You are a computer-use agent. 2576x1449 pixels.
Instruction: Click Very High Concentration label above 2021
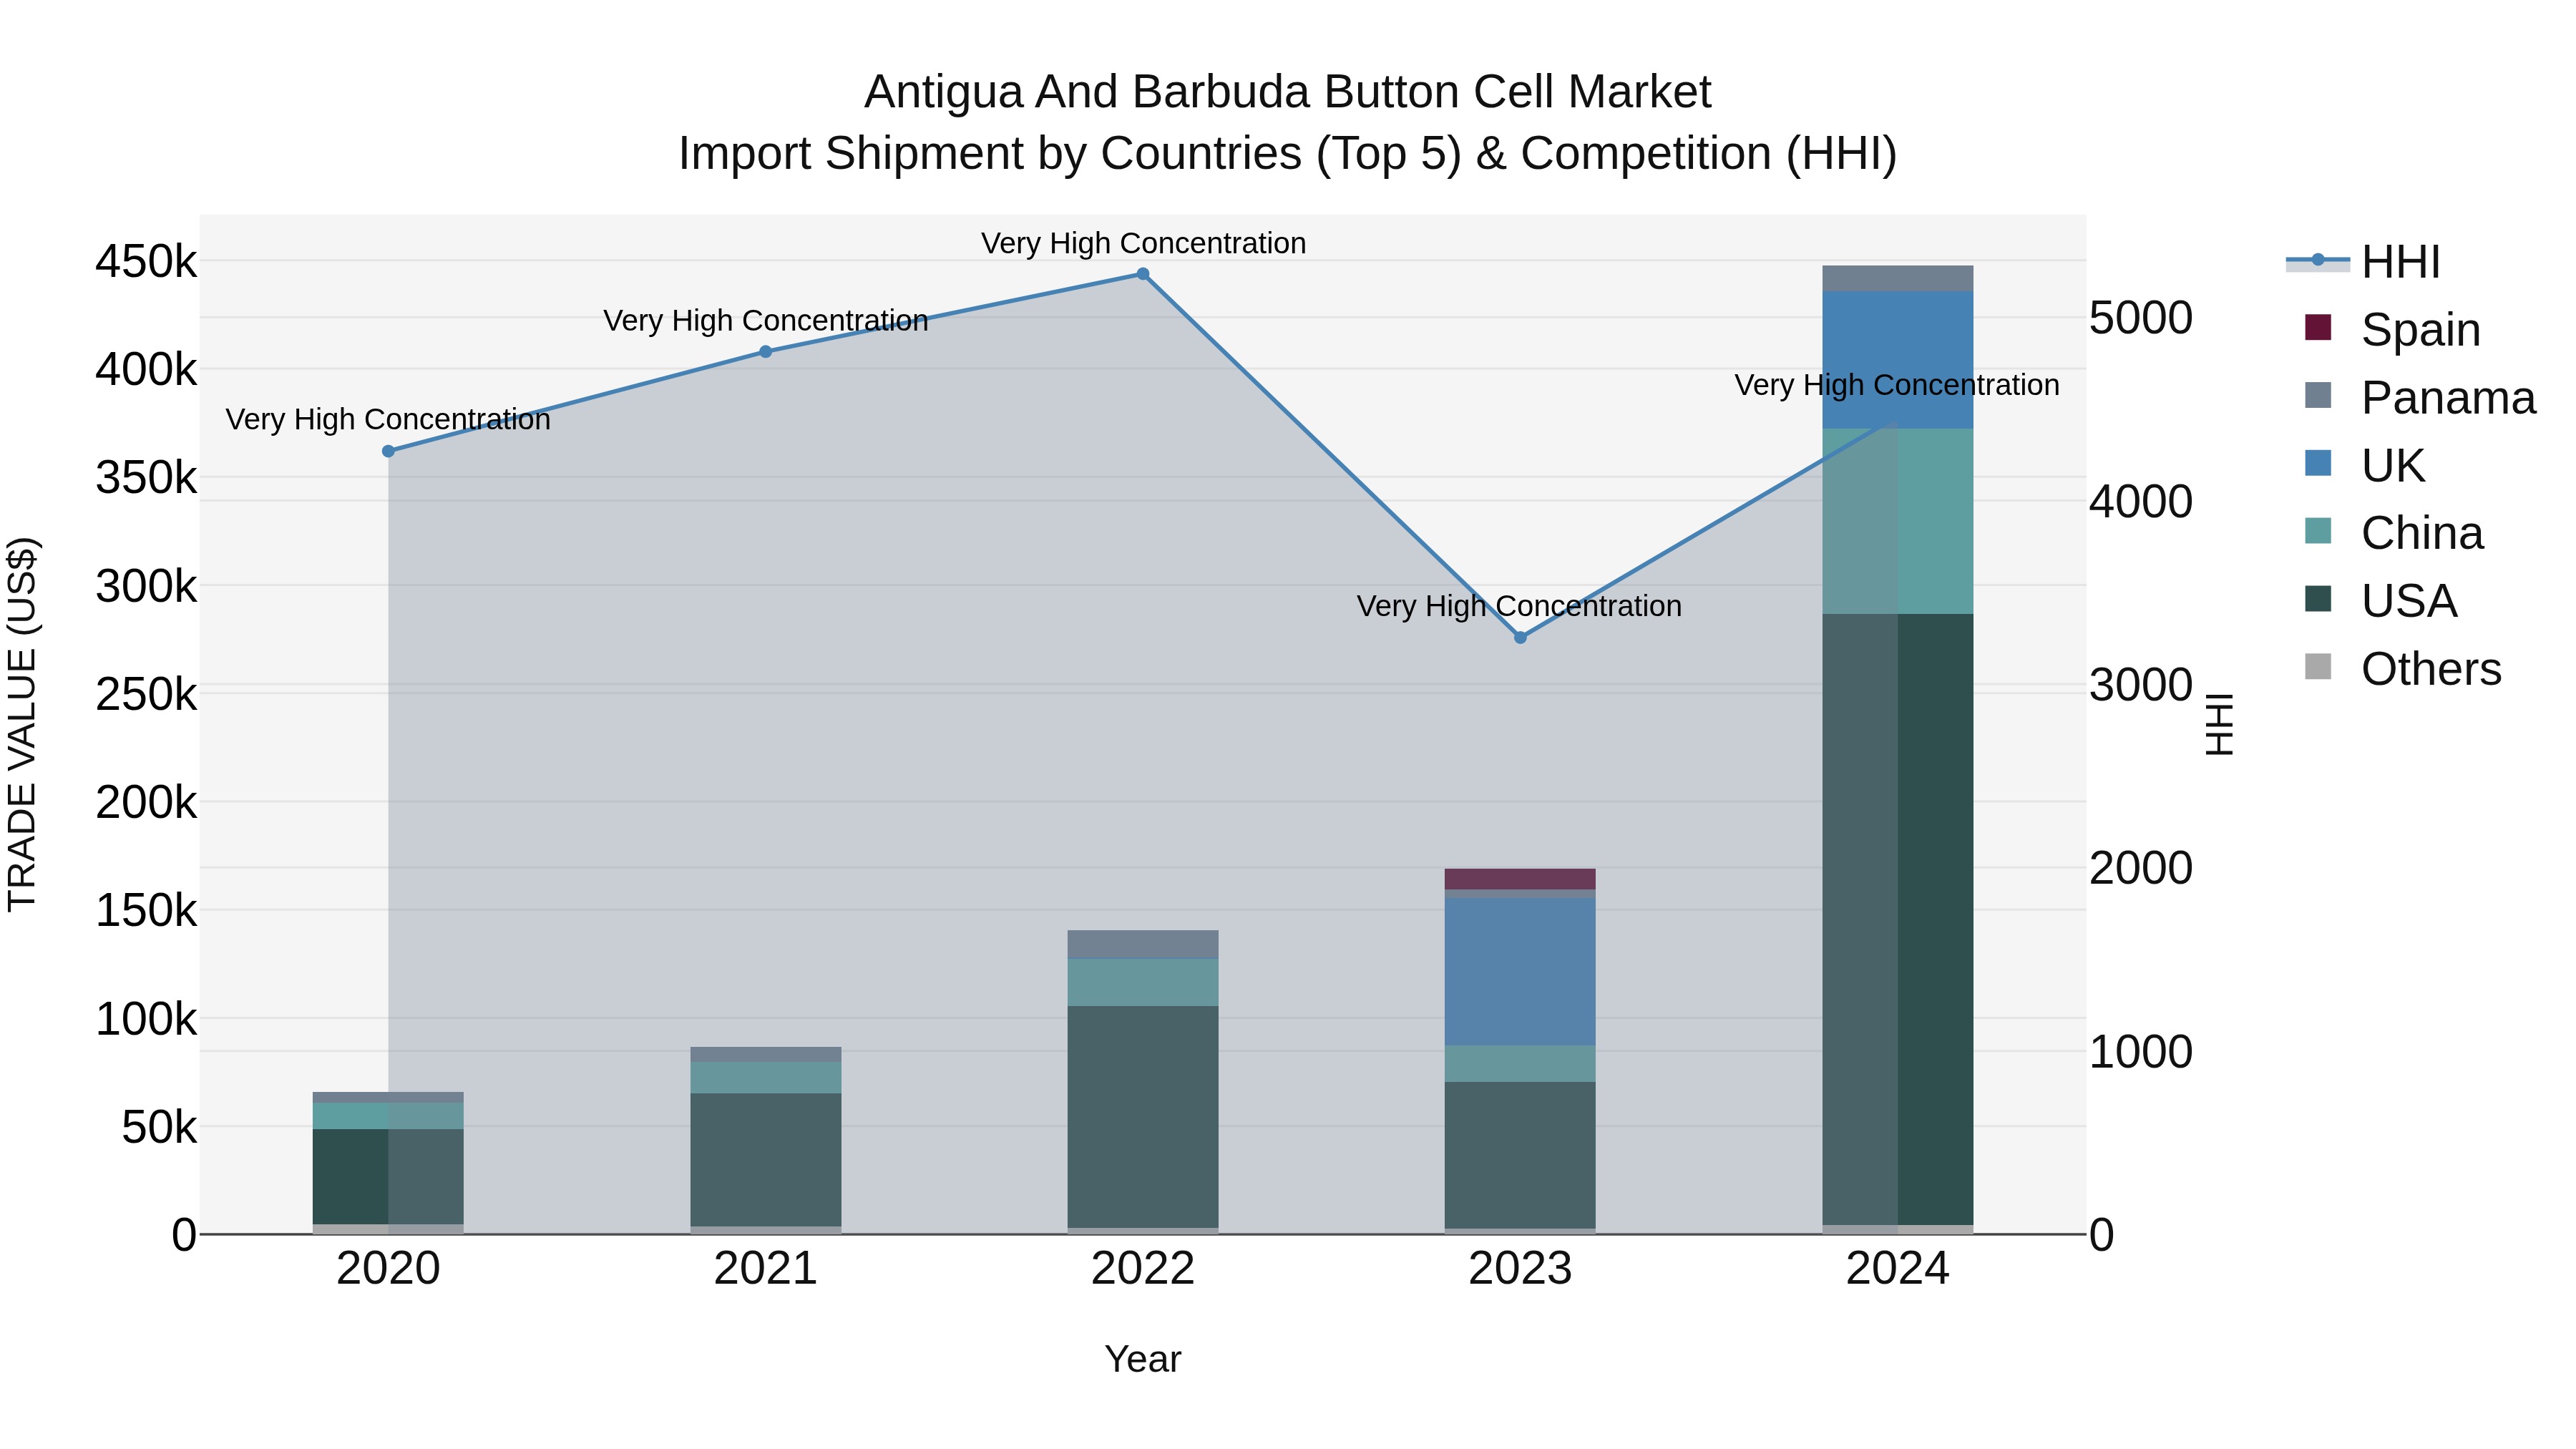(765, 320)
